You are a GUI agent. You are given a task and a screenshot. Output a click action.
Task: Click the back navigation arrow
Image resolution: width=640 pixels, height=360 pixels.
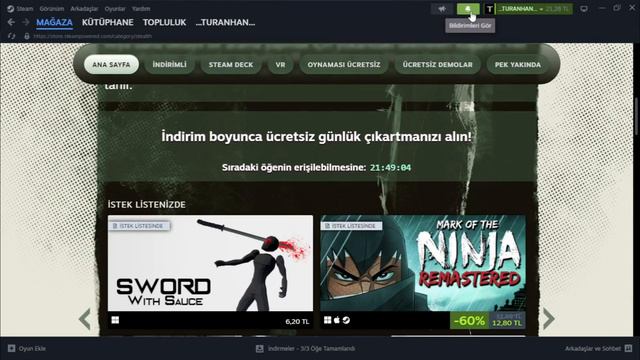pyautogui.click(x=11, y=22)
